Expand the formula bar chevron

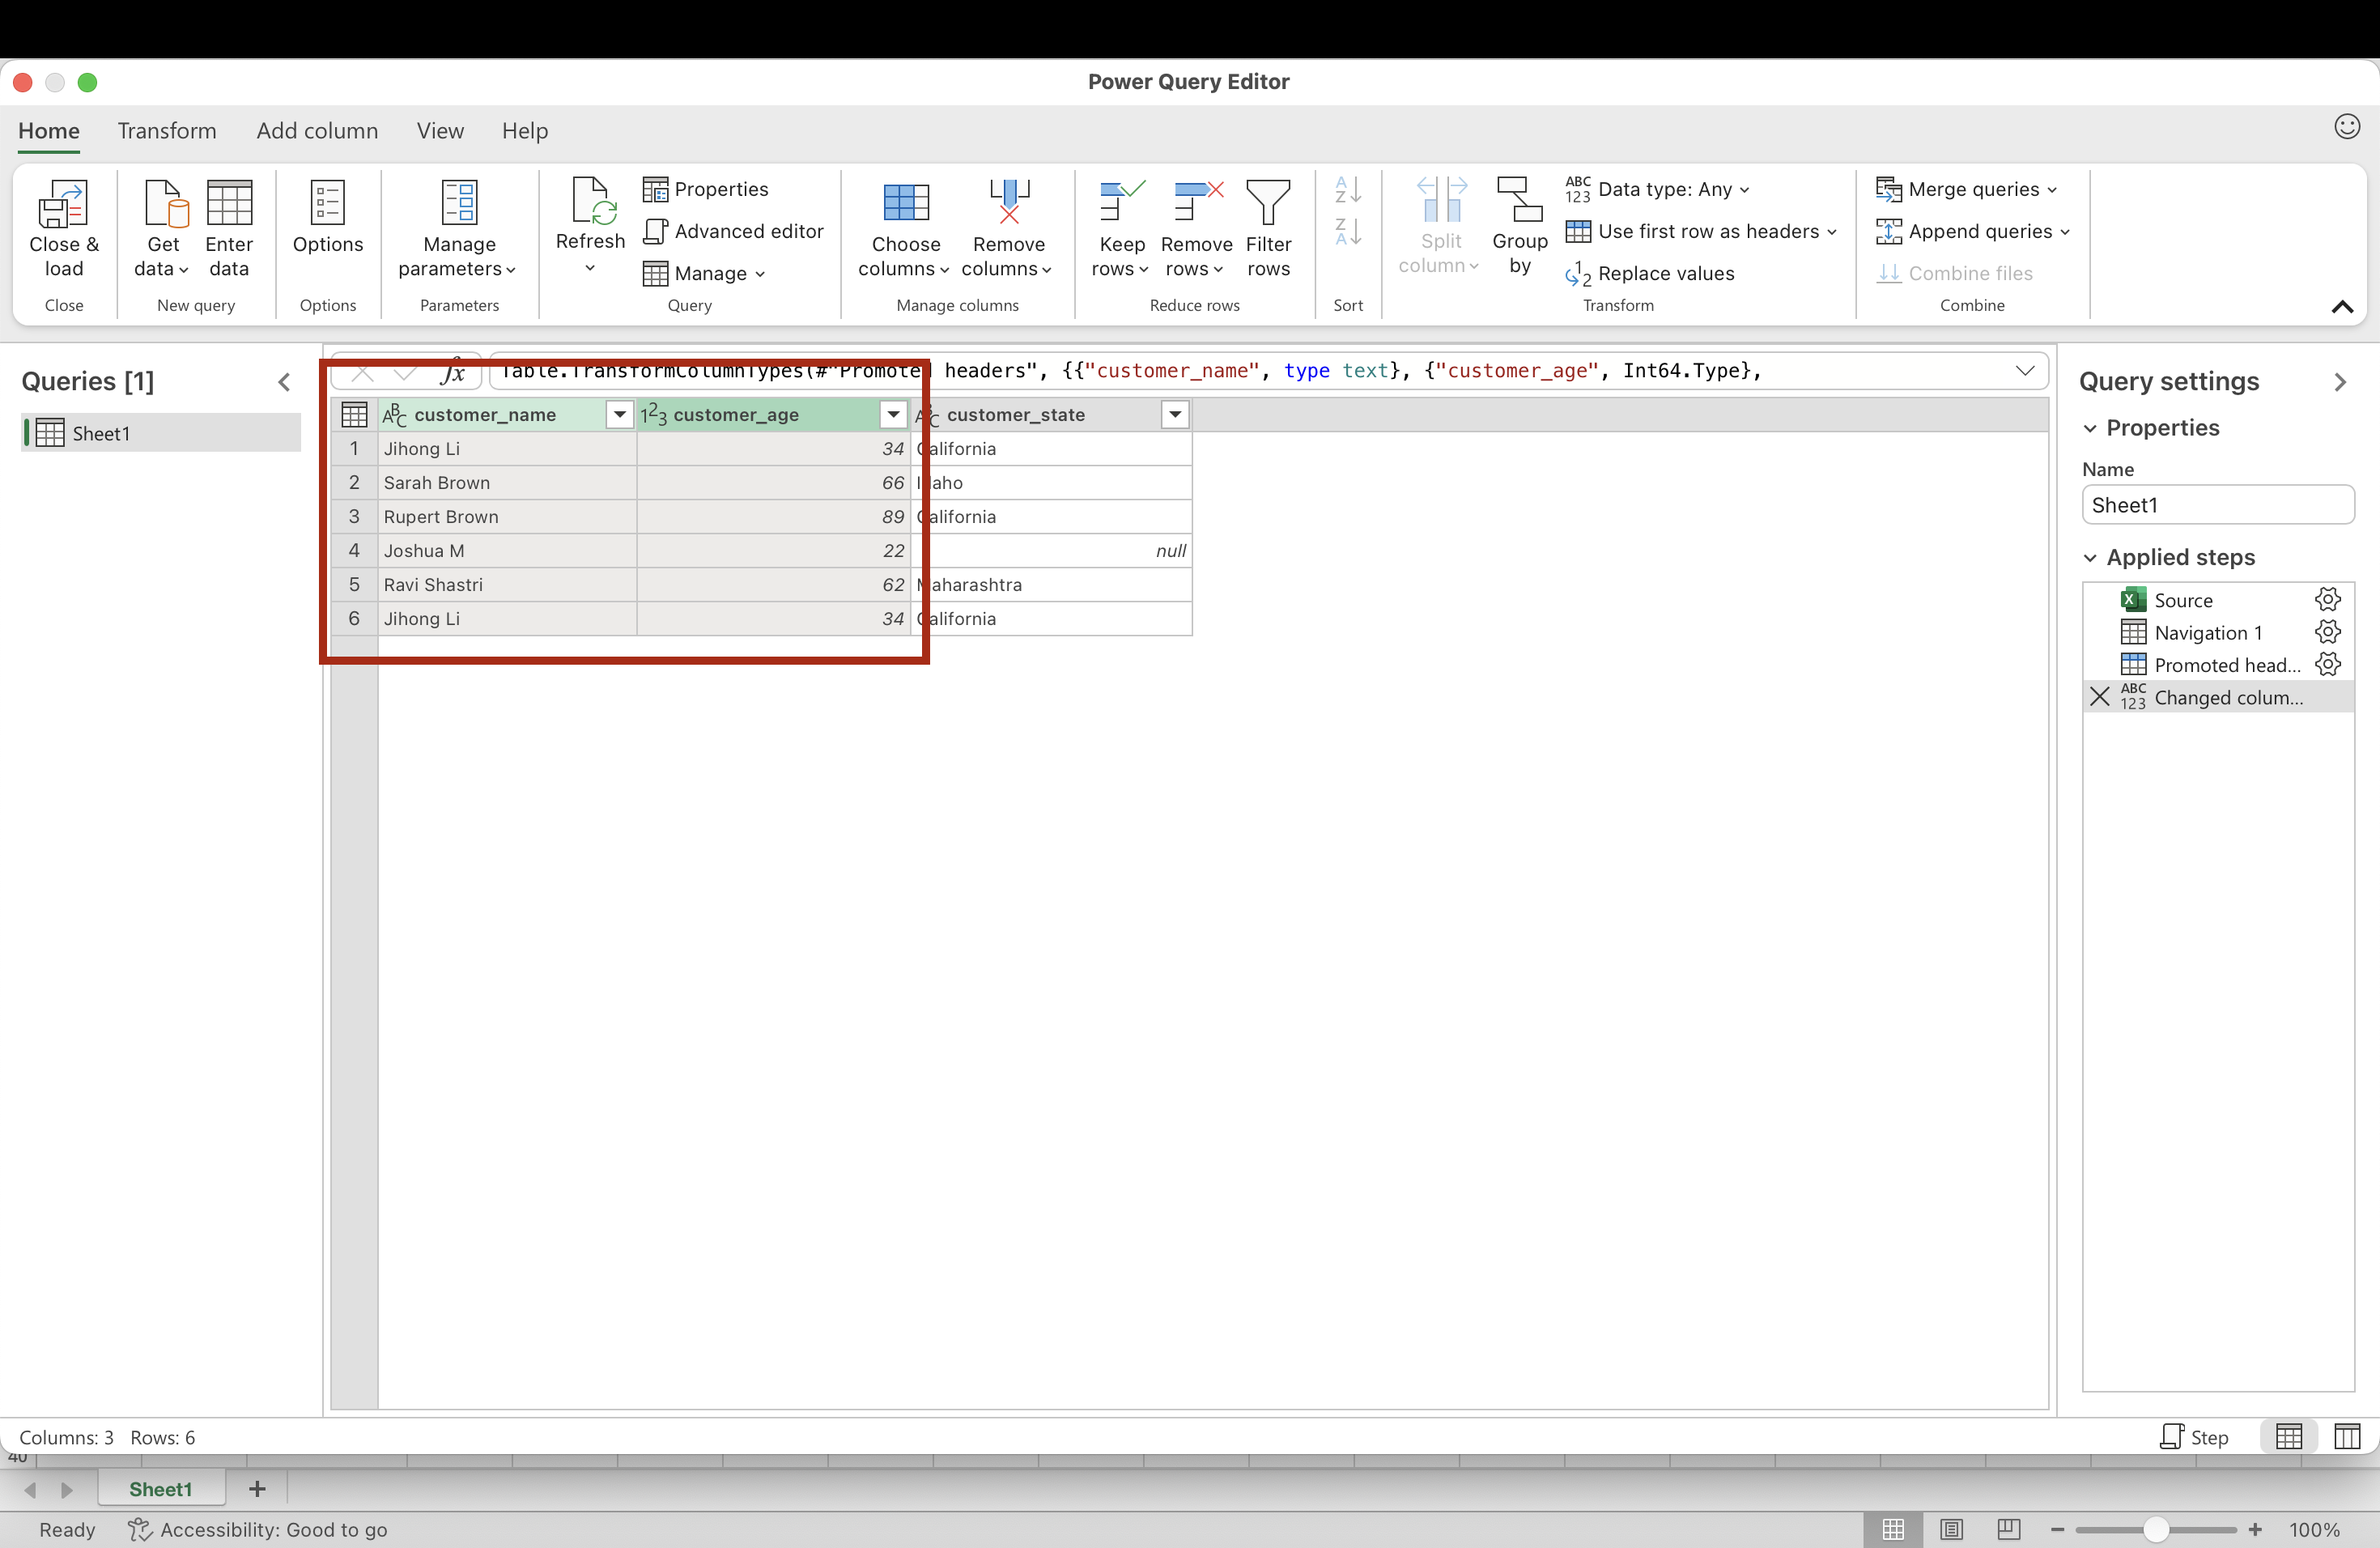click(x=2025, y=371)
